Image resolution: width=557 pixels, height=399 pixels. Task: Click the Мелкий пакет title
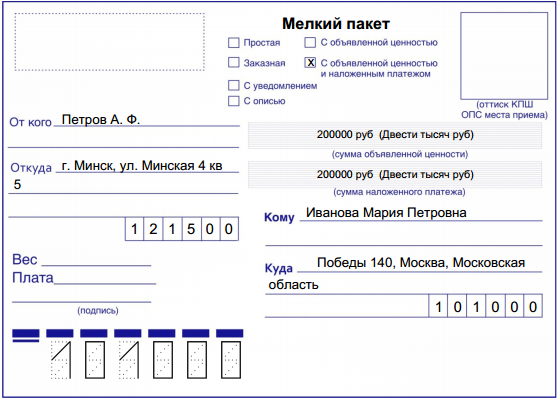pos(336,24)
